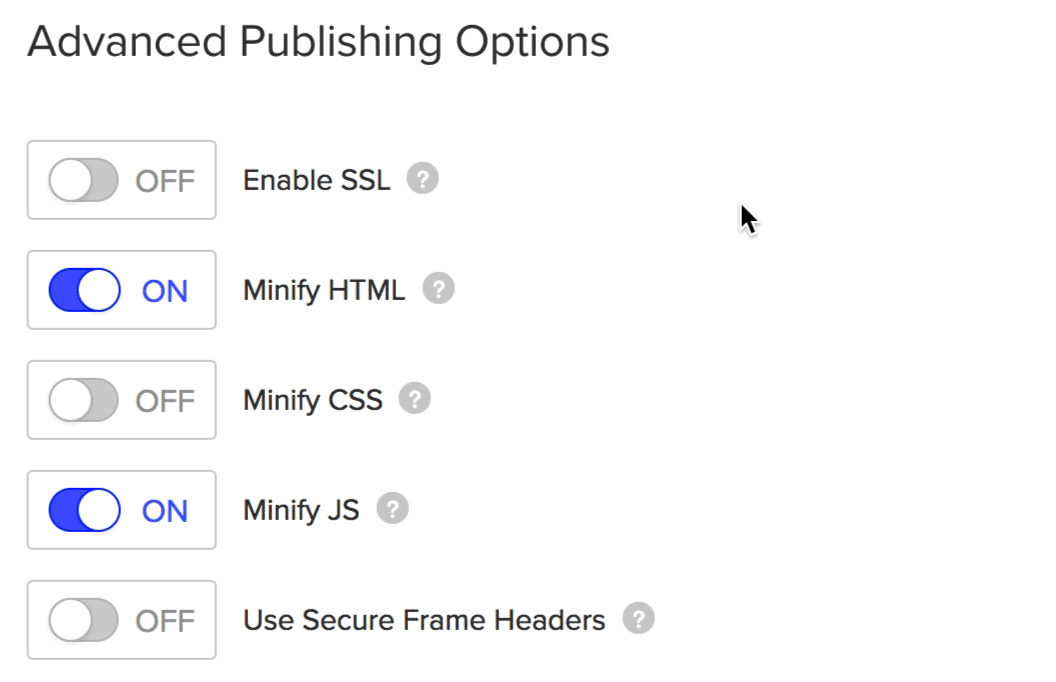The height and width of the screenshot is (682, 1056).
Task: Click the help circle next to Minify JS
Action: click(x=393, y=508)
